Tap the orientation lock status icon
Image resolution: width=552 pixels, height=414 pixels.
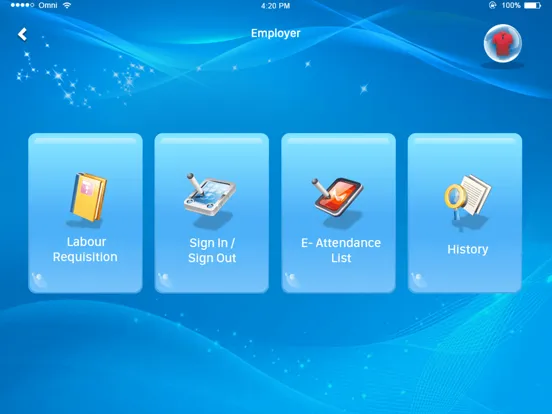tap(493, 5)
